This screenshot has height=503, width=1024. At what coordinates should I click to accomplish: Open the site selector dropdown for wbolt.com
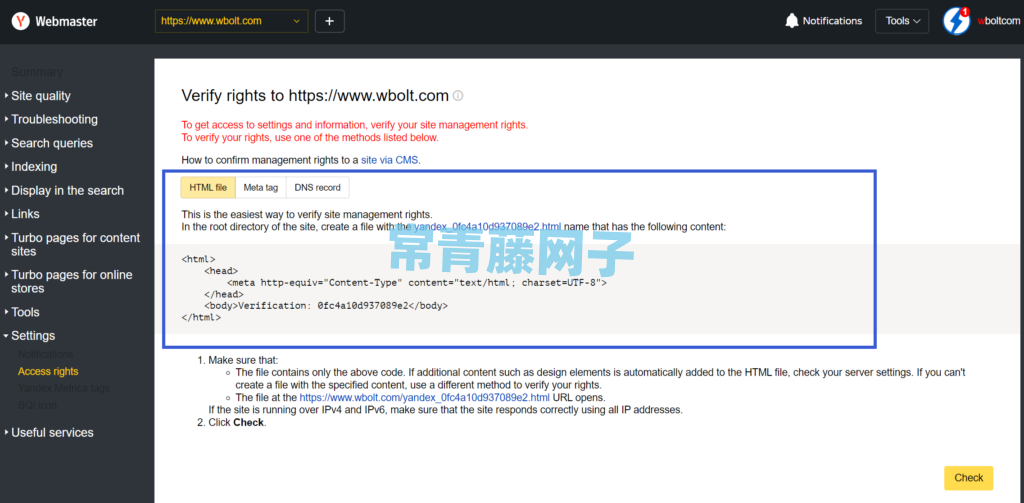(x=231, y=21)
